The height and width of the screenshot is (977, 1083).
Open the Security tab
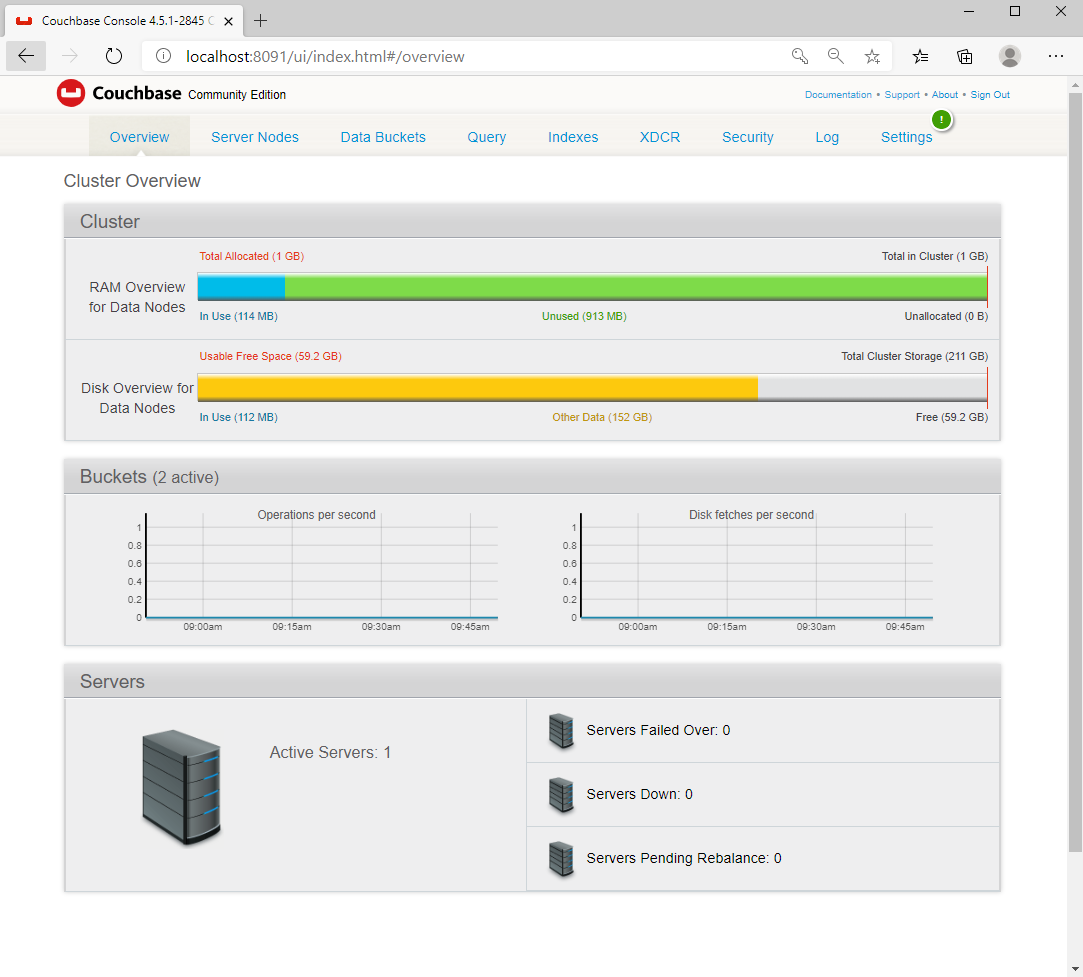click(x=748, y=137)
